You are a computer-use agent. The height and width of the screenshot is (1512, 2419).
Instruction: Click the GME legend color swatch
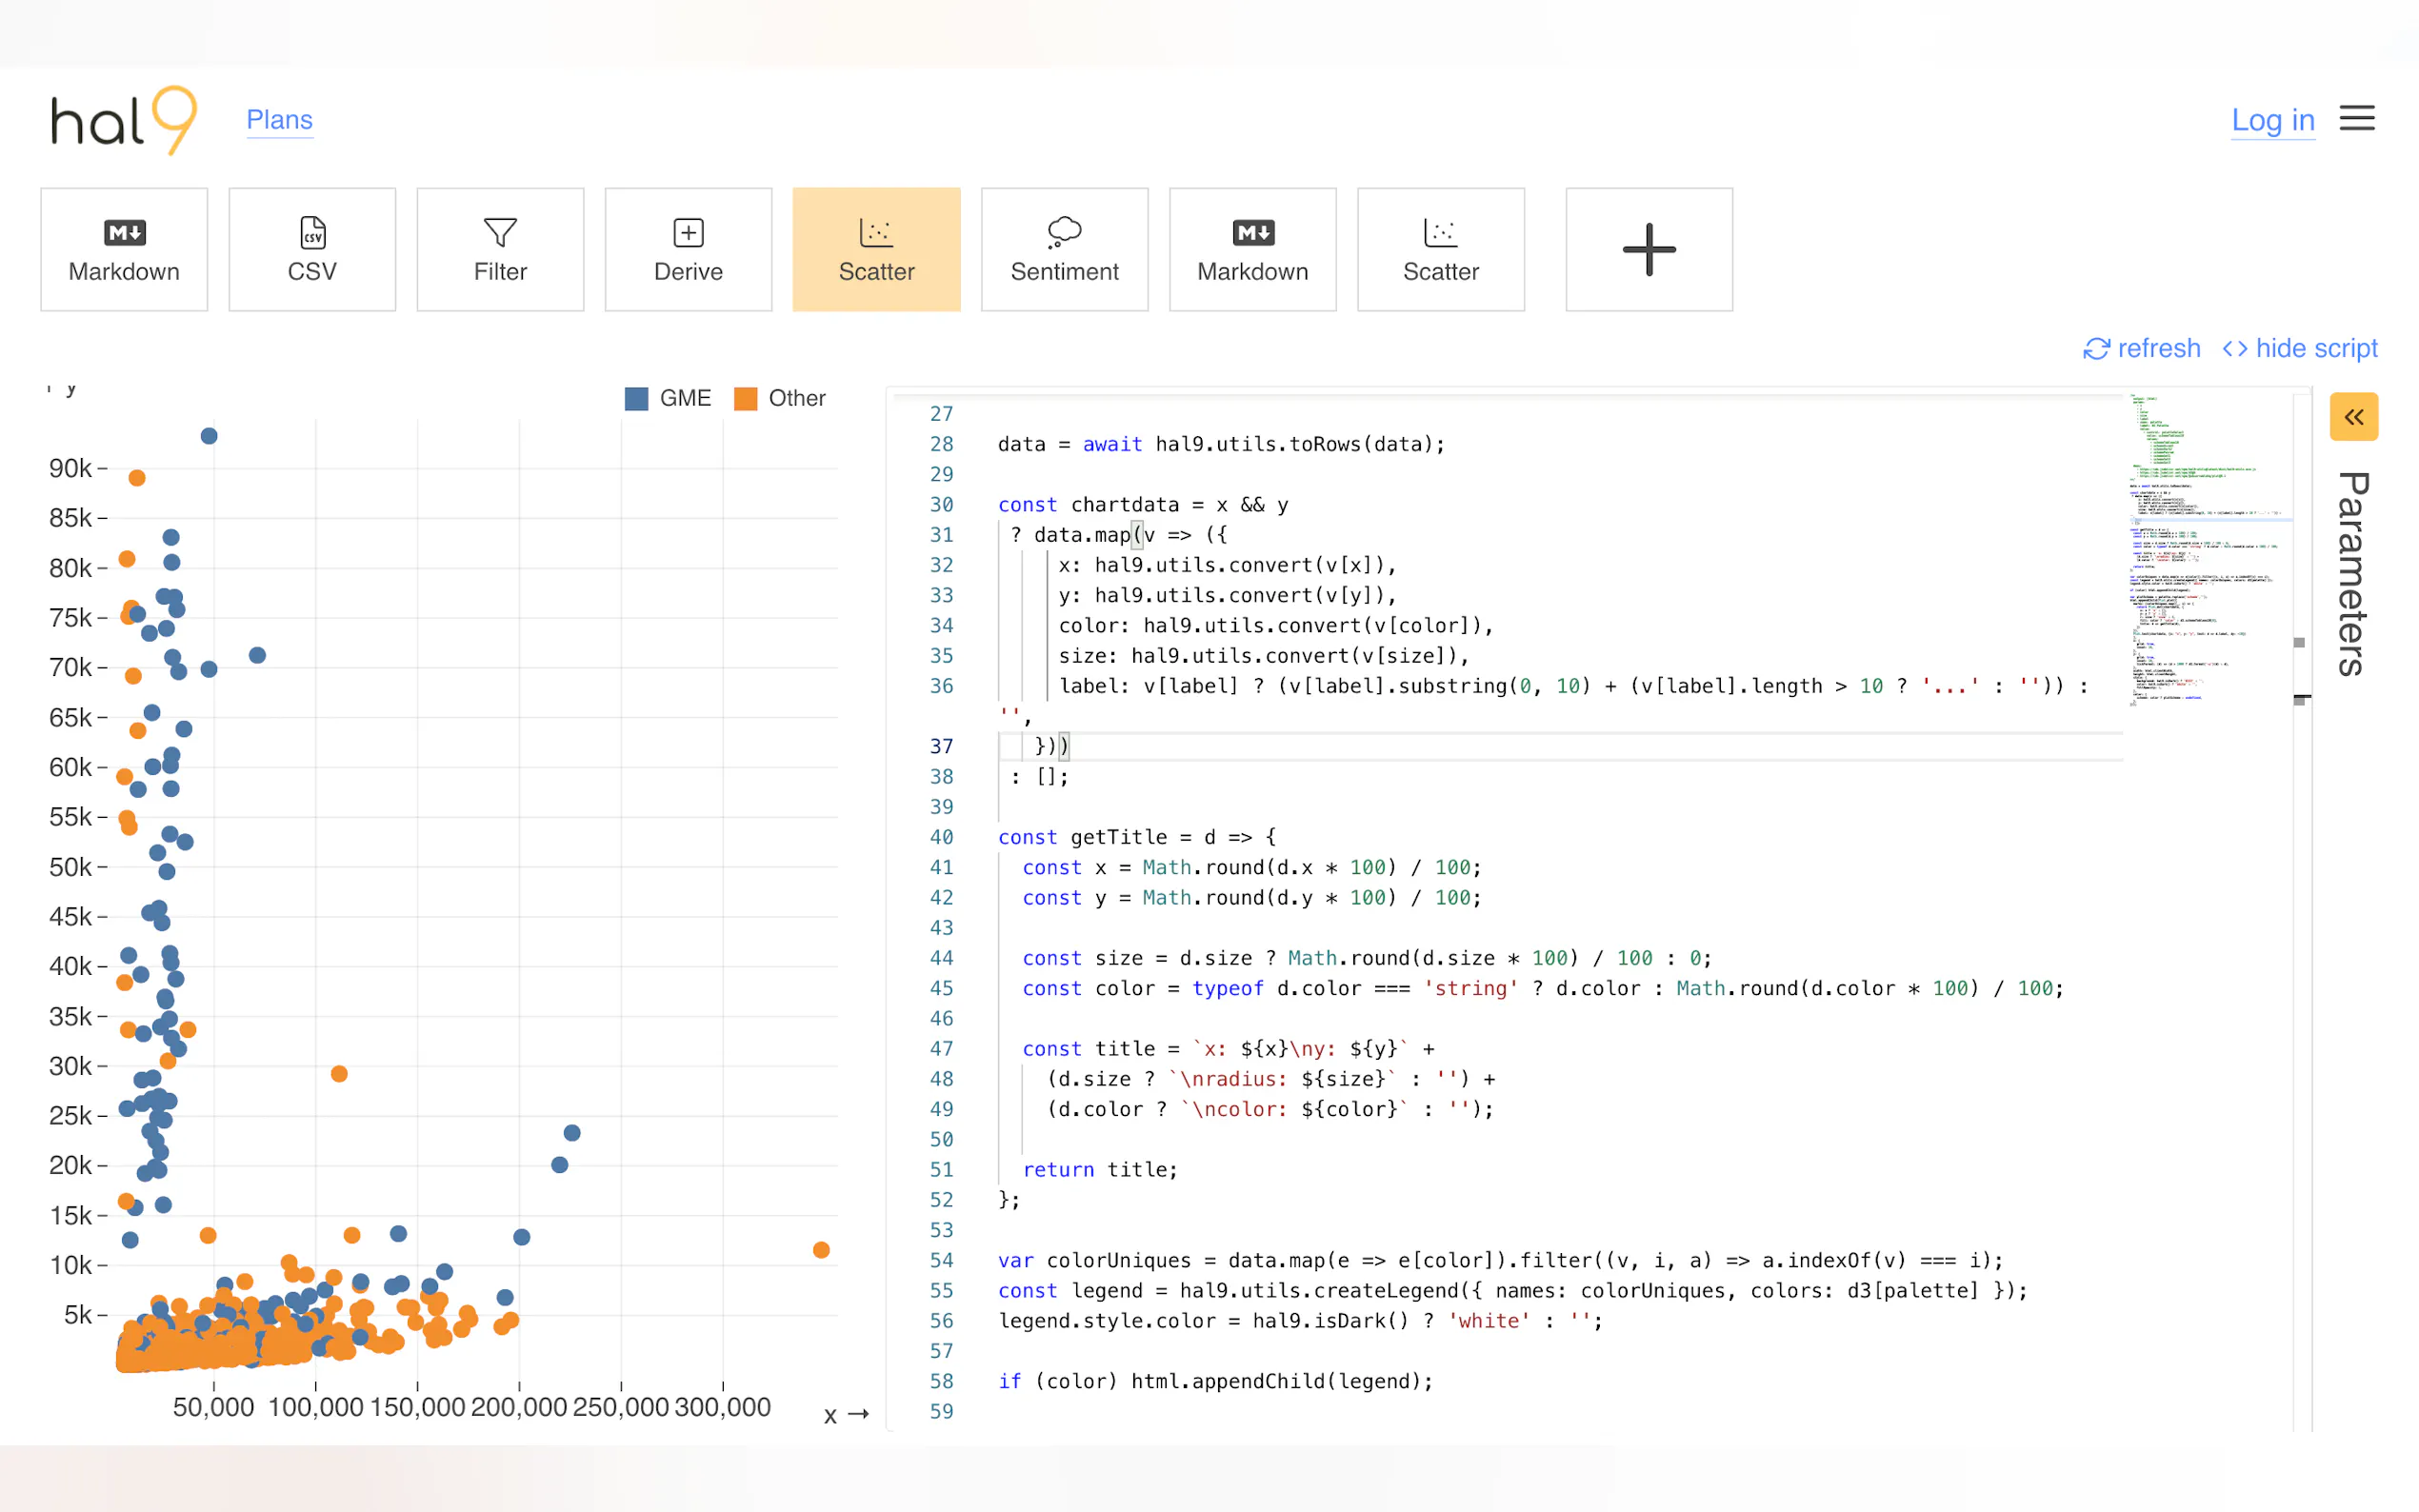[636, 399]
